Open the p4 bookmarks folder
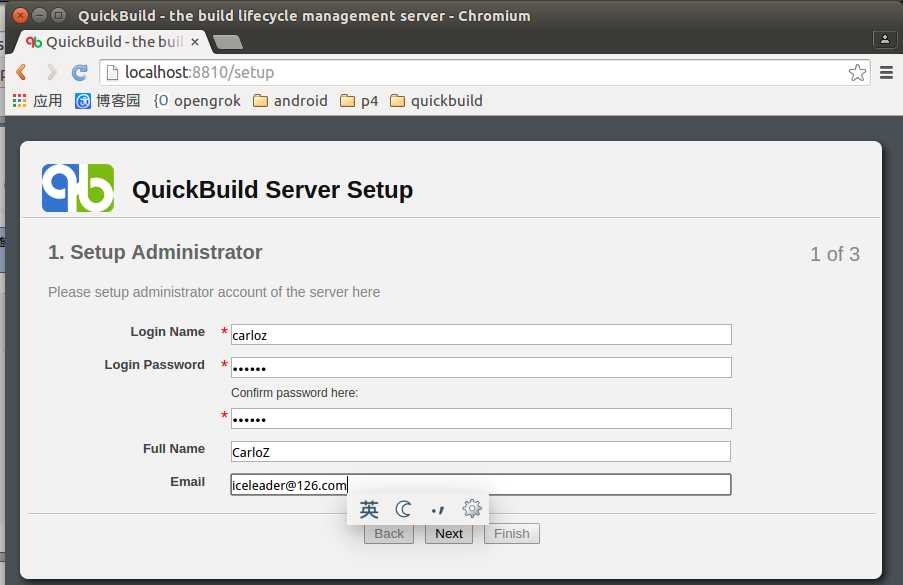The width and height of the screenshot is (903, 585). pyautogui.click(x=359, y=101)
